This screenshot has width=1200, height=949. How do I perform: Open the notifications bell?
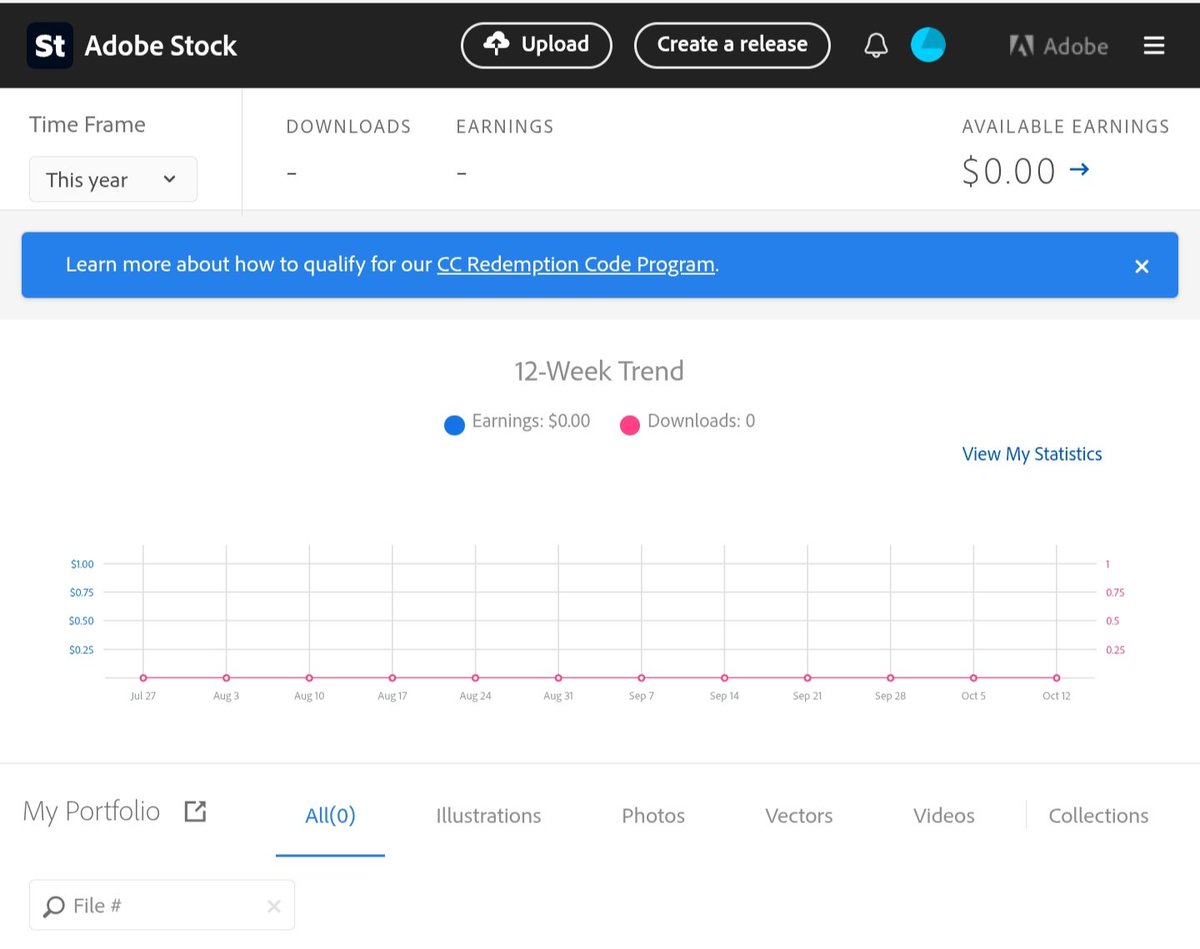[x=876, y=45]
